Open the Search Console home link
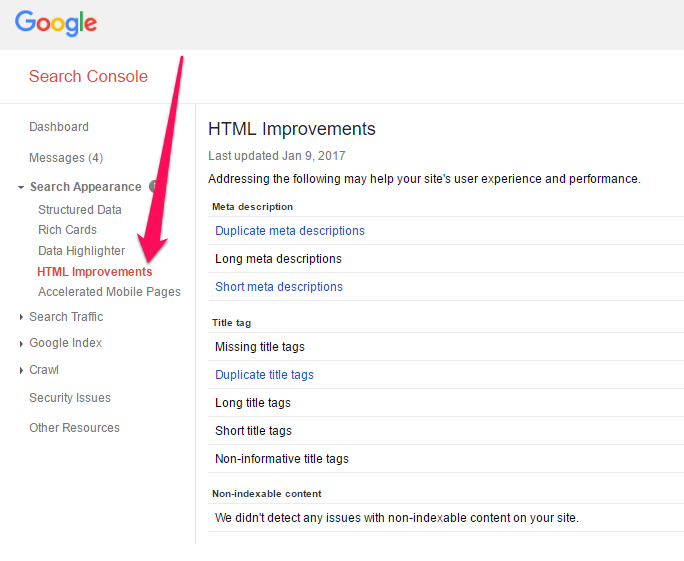684x561 pixels. 88,76
